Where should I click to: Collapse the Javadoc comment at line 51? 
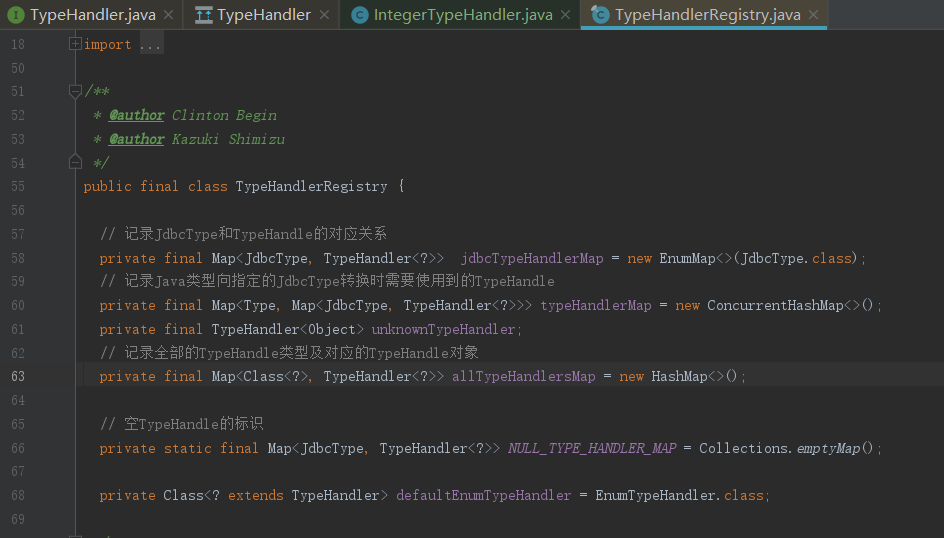75,91
